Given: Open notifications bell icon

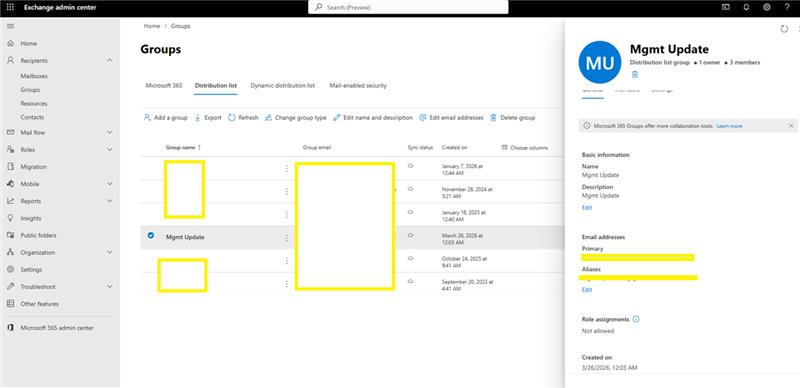Looking at the screenshot, I should (746, 7).
